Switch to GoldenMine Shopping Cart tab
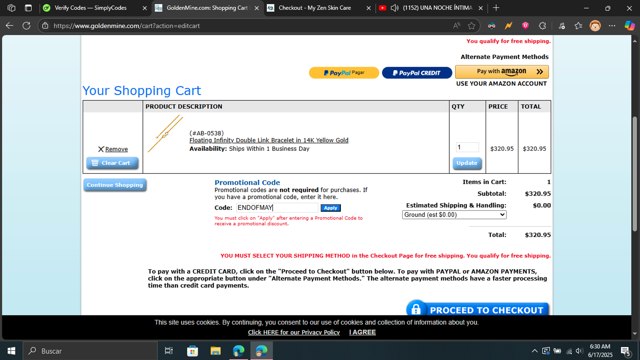The image size is (640, 360). [x=207, y=8]
